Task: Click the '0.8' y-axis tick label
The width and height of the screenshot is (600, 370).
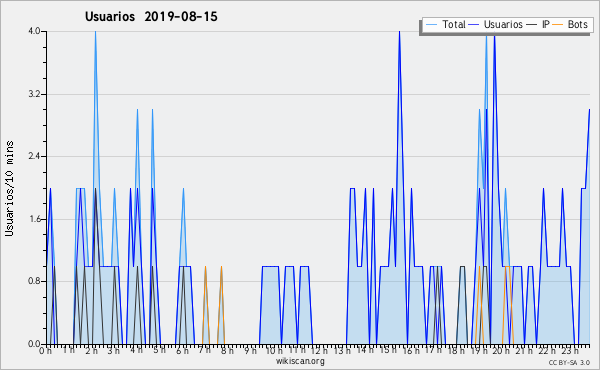Action: 34,282
